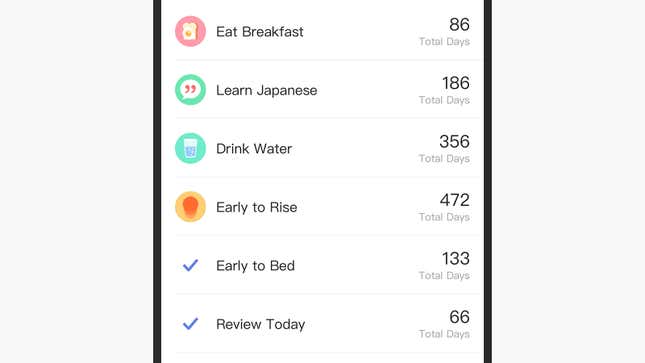Tap the 86 total days count
Viewport: 645px width, 363px height.
[459, 25]
